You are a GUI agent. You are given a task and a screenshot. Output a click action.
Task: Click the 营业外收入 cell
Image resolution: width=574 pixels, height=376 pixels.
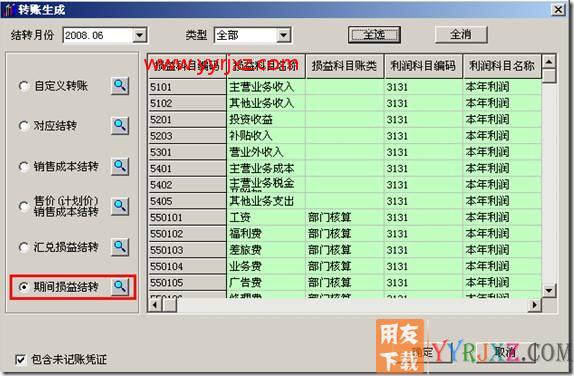pyautogui.click(x=266, y=152)
